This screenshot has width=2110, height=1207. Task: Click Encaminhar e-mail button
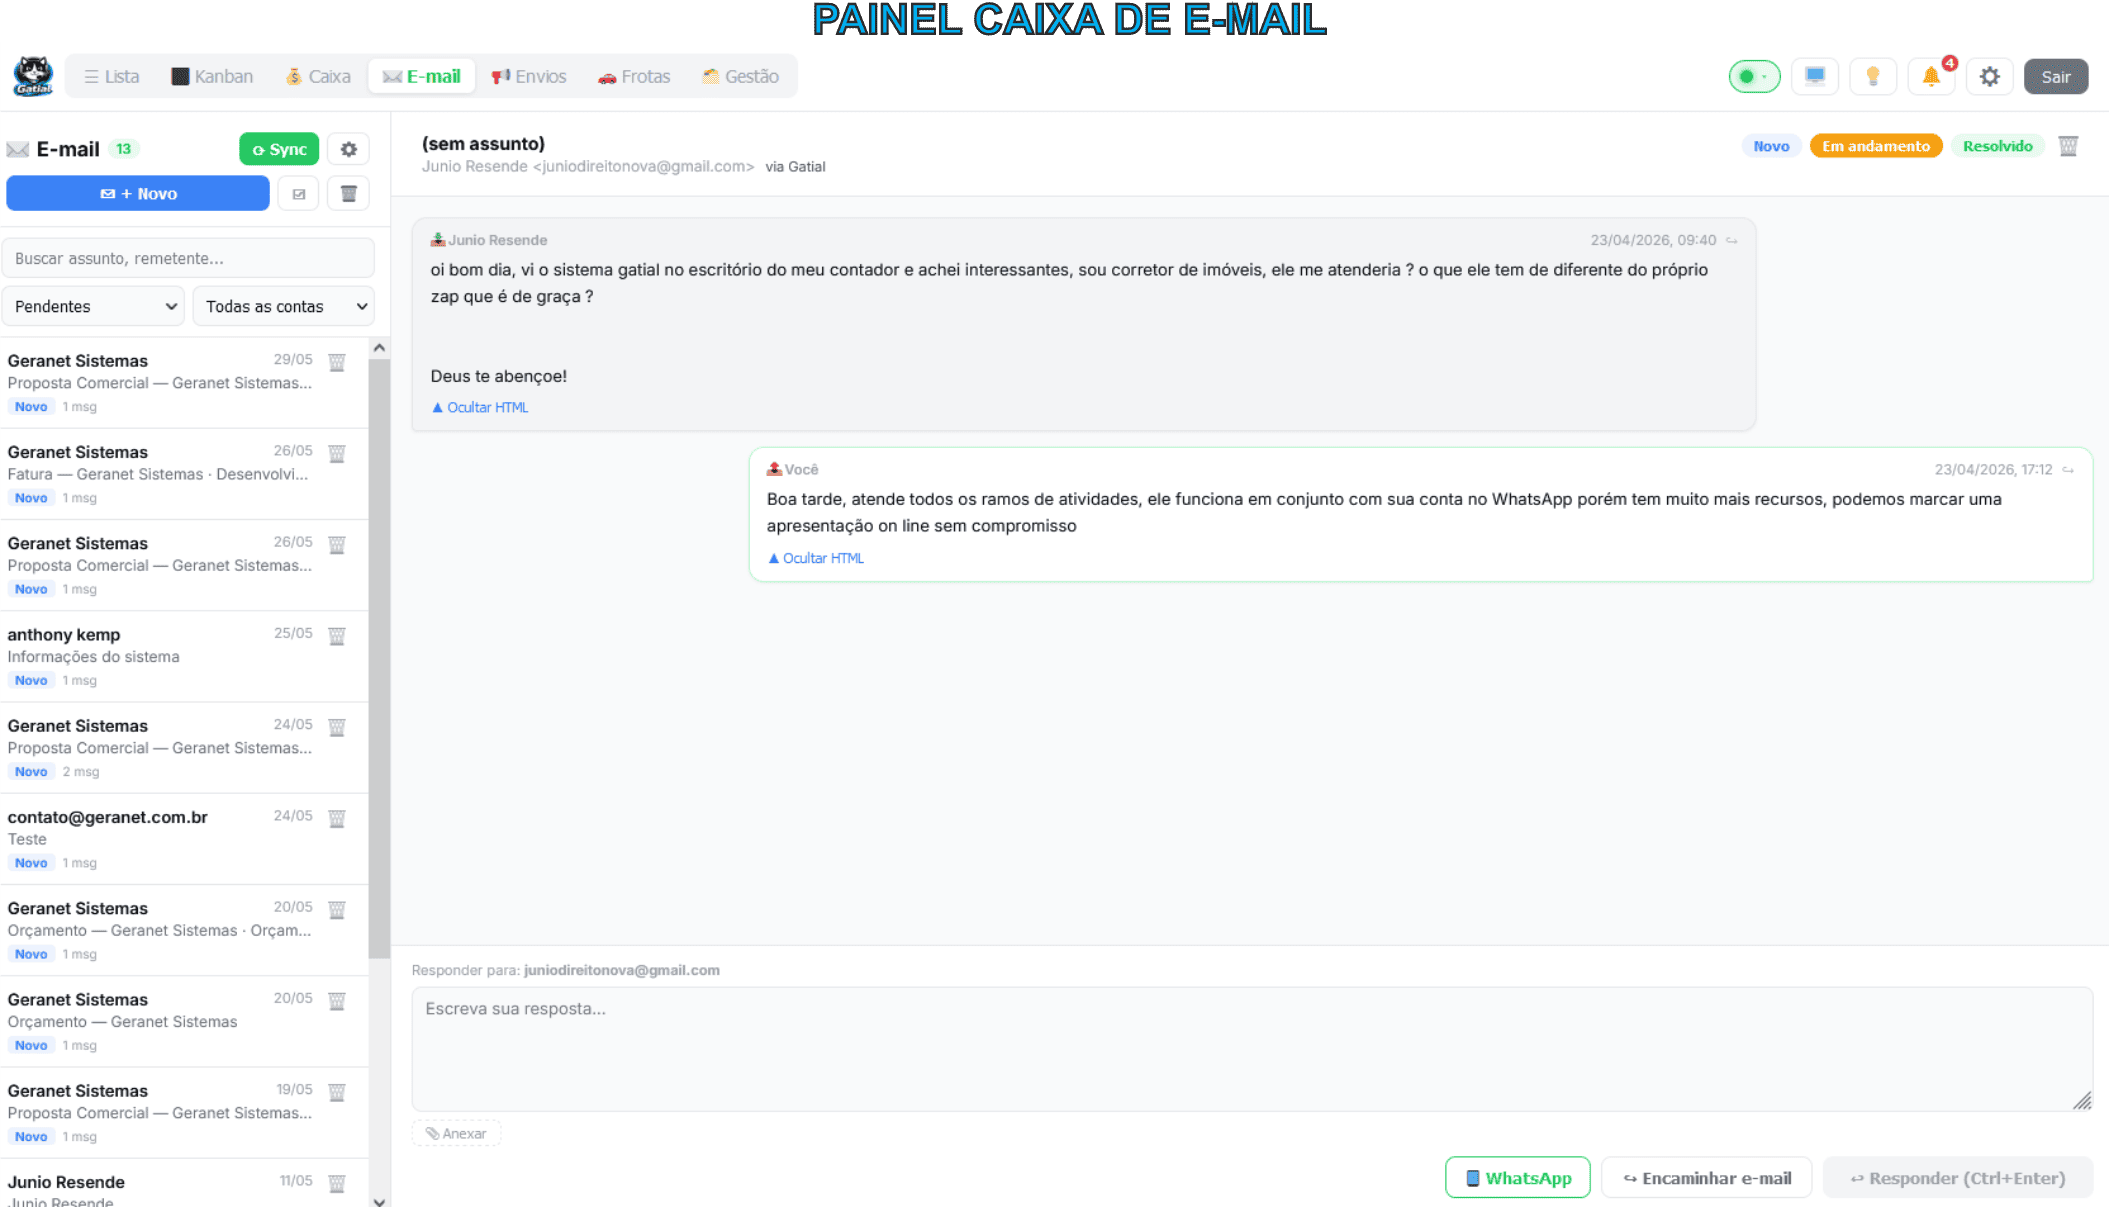(x=1707, y=1178)
